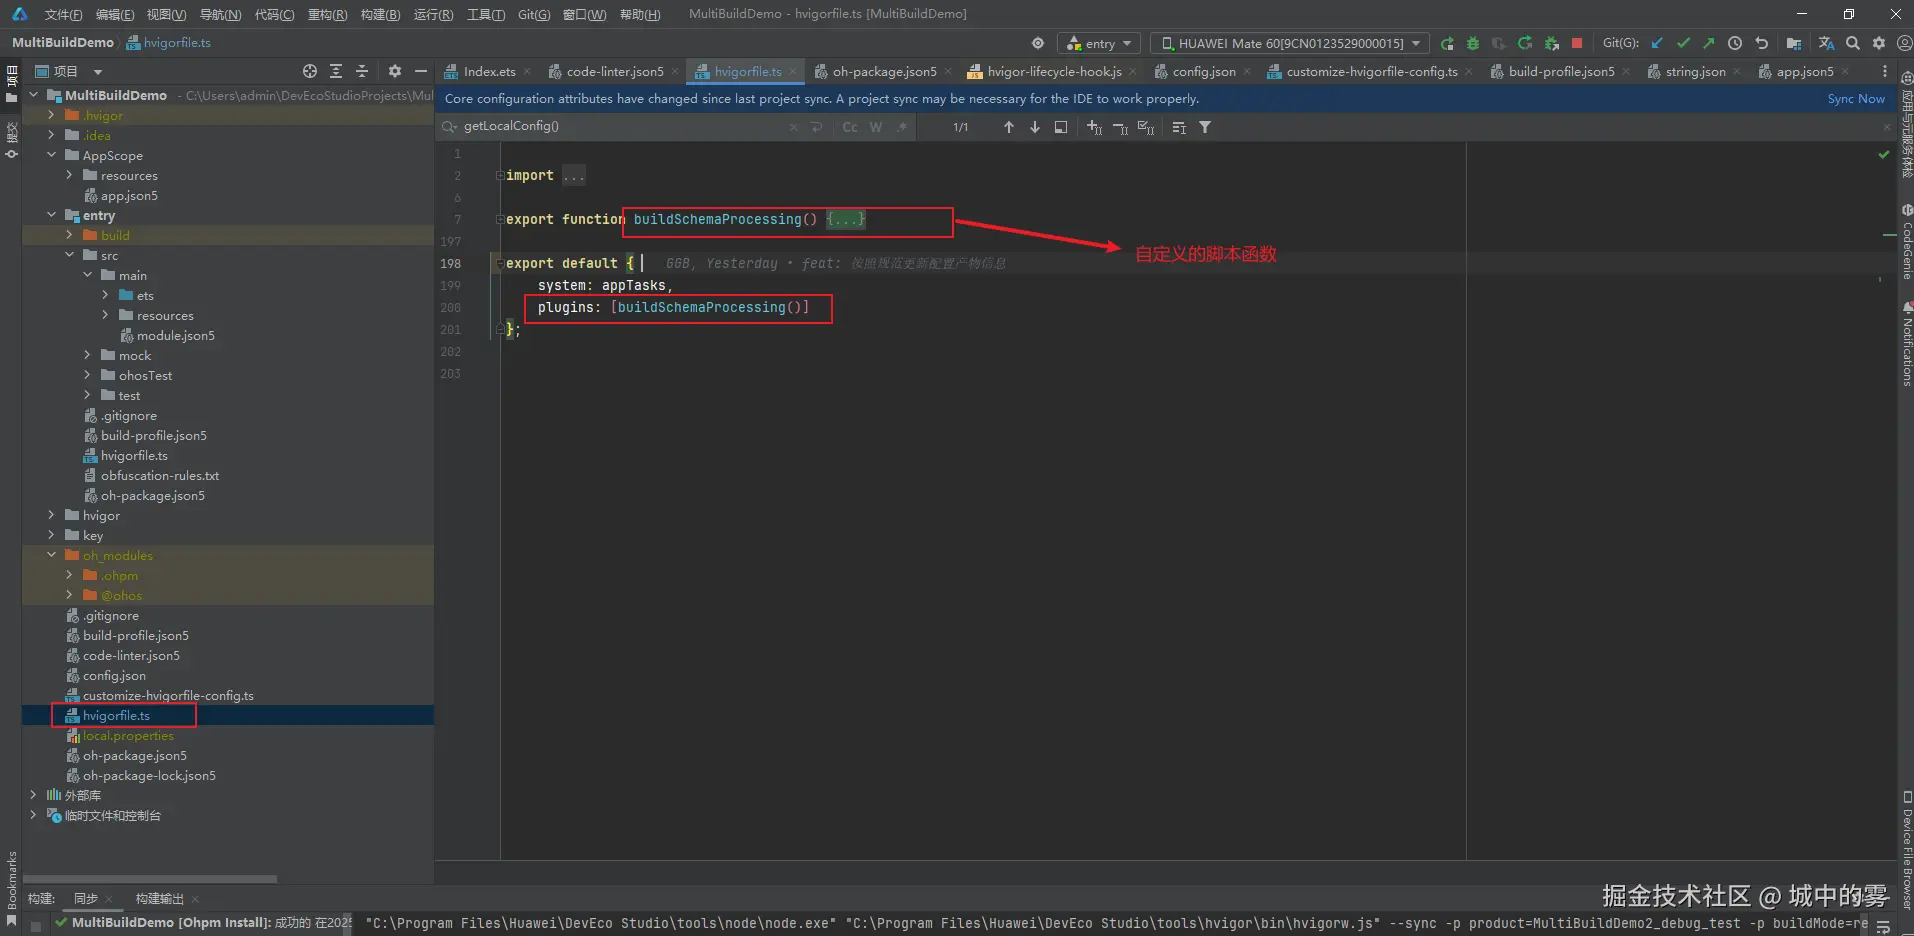Close the 同步 build tab
The width and height of the screenshot is (1914, 936).
click(x=109, y=899)
